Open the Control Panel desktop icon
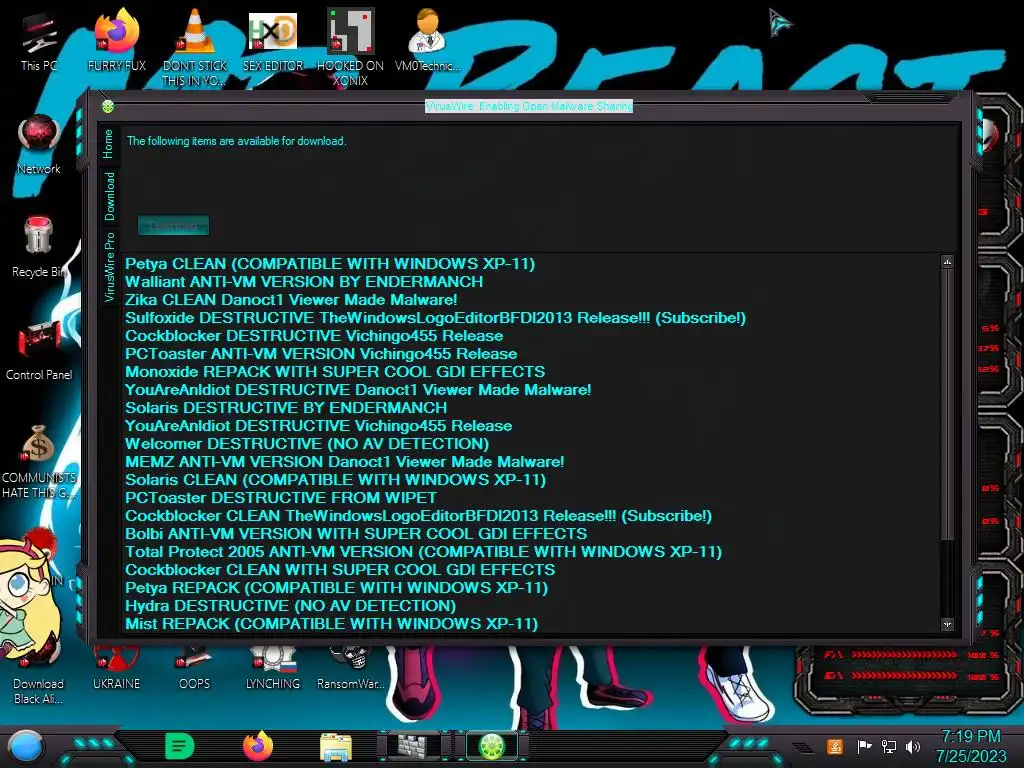The image size is (1024, 768). click(x=39, y=350)
